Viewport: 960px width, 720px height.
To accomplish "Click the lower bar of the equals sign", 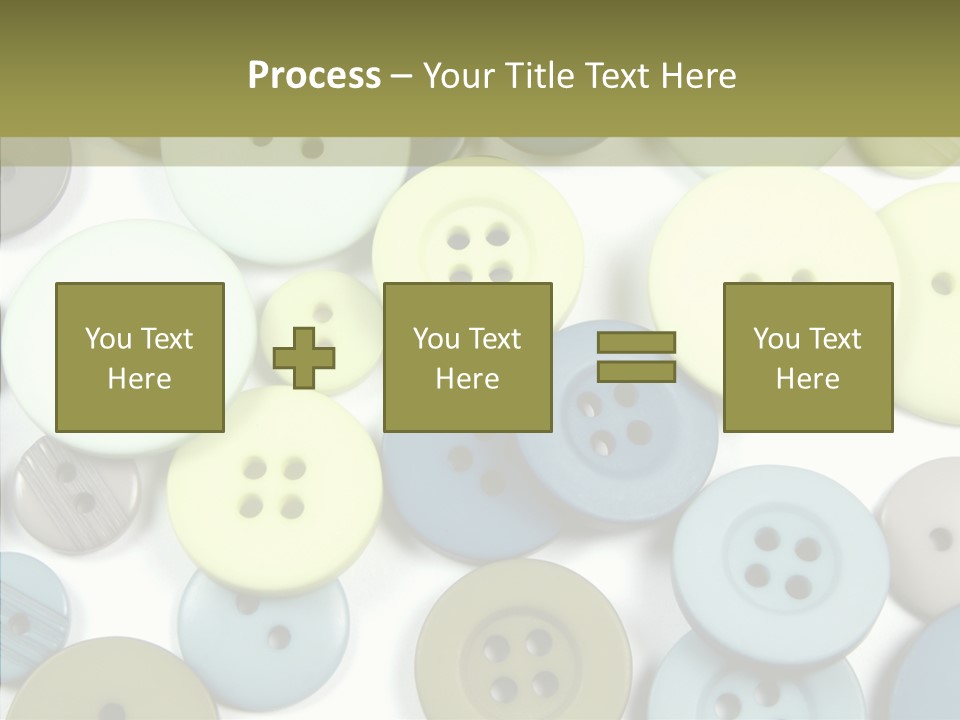I will coord(636,372).
